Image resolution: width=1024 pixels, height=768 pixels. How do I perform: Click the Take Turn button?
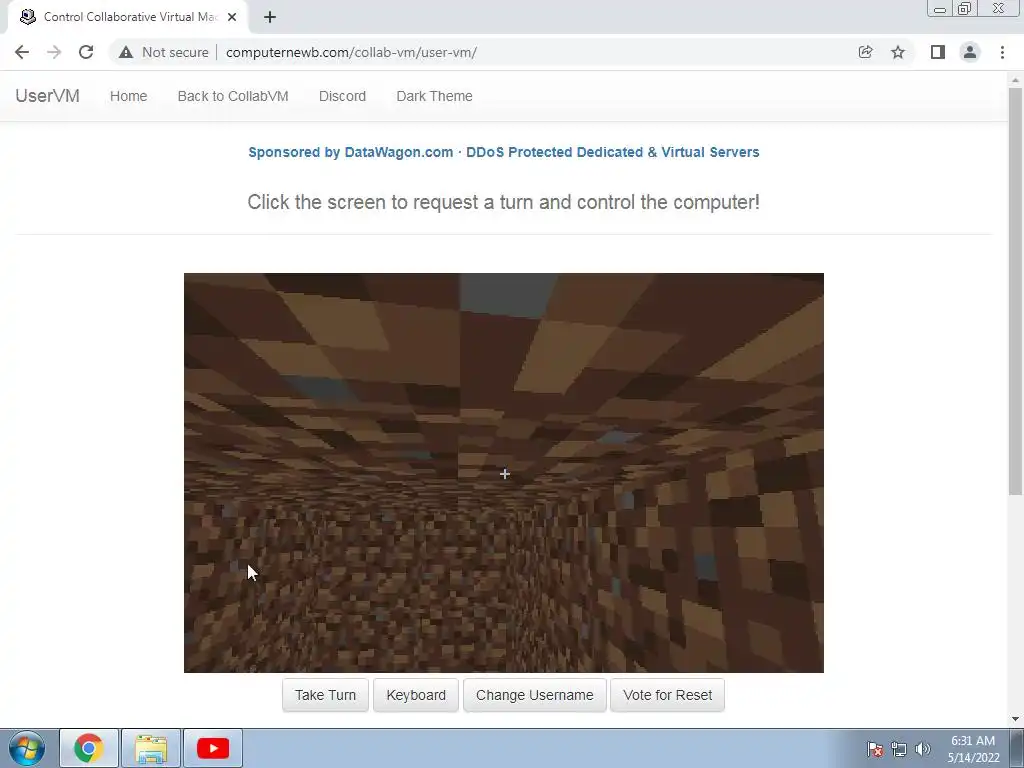(x=325, y=695)
